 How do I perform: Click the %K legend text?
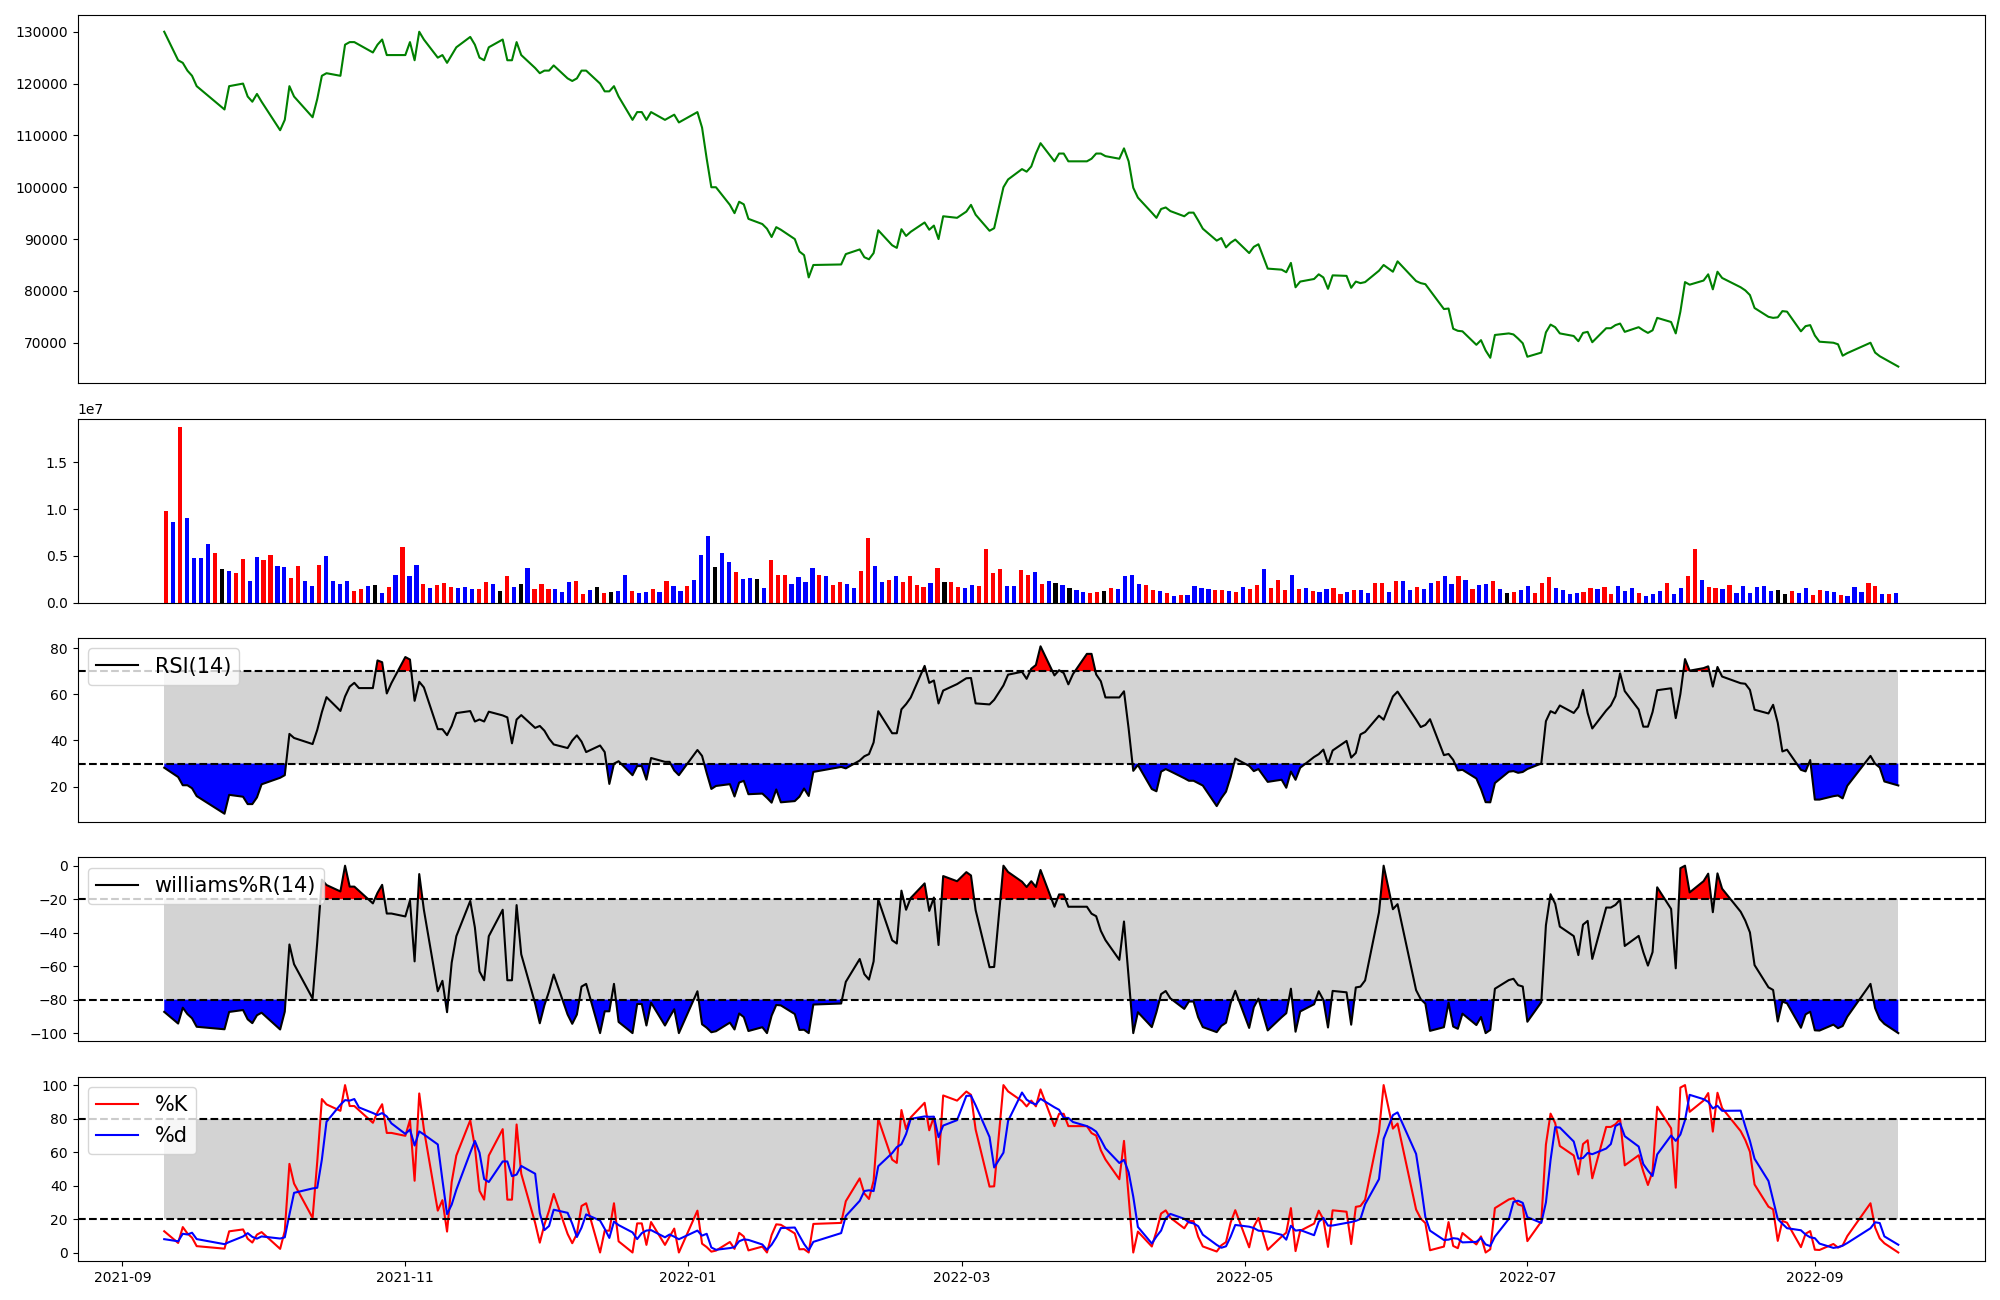coord(171,1104)
